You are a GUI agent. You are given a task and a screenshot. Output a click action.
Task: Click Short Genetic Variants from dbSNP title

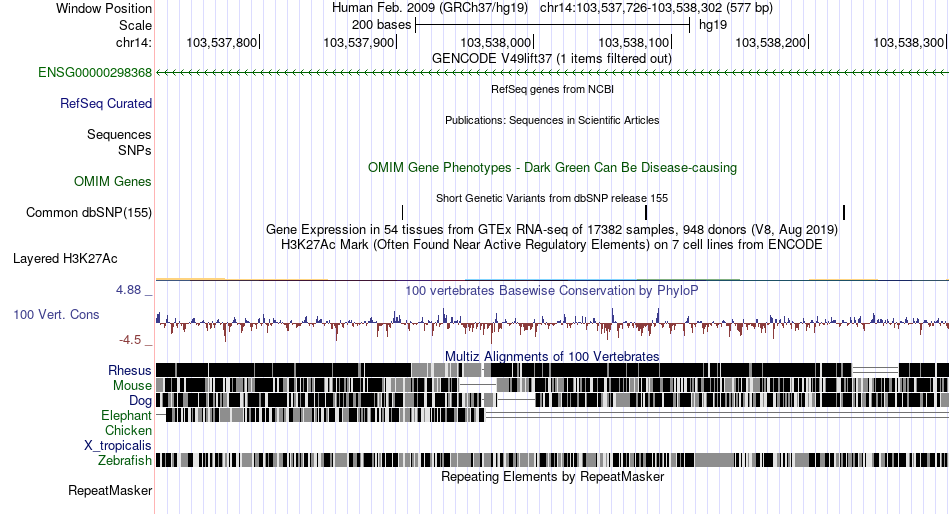pyautogui.click(x=552, y=198)
